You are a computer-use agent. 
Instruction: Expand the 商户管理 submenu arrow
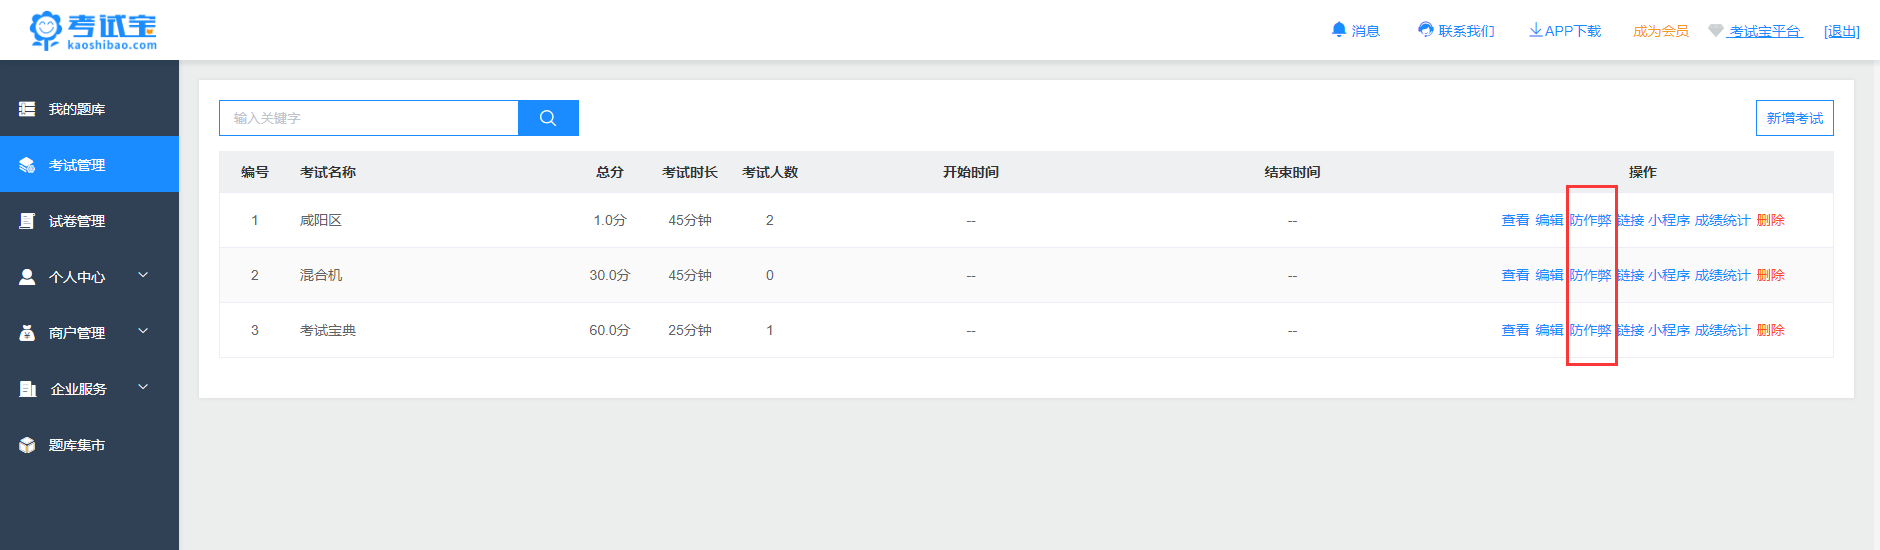click(143, 331)
